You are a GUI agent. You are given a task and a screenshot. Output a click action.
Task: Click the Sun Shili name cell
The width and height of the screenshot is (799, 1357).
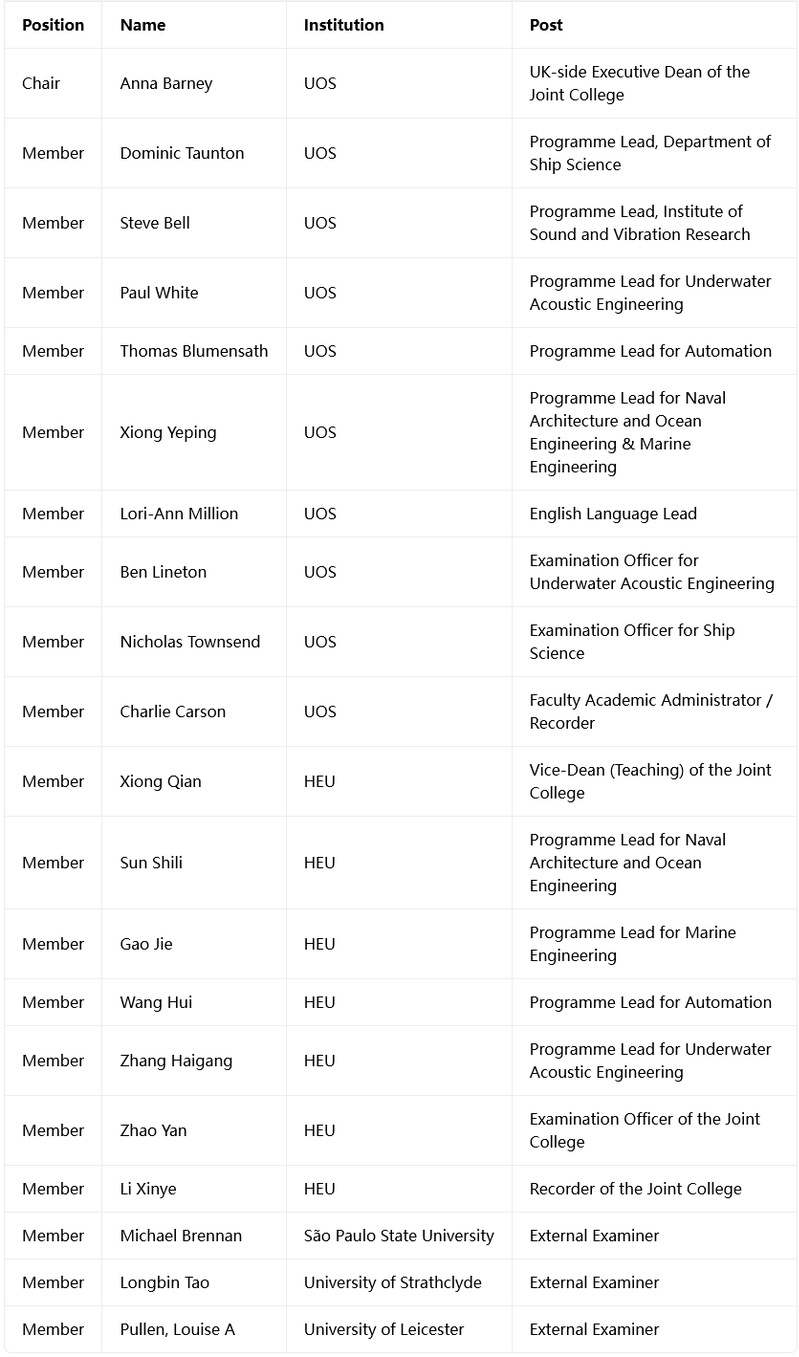tap(194, 862)
